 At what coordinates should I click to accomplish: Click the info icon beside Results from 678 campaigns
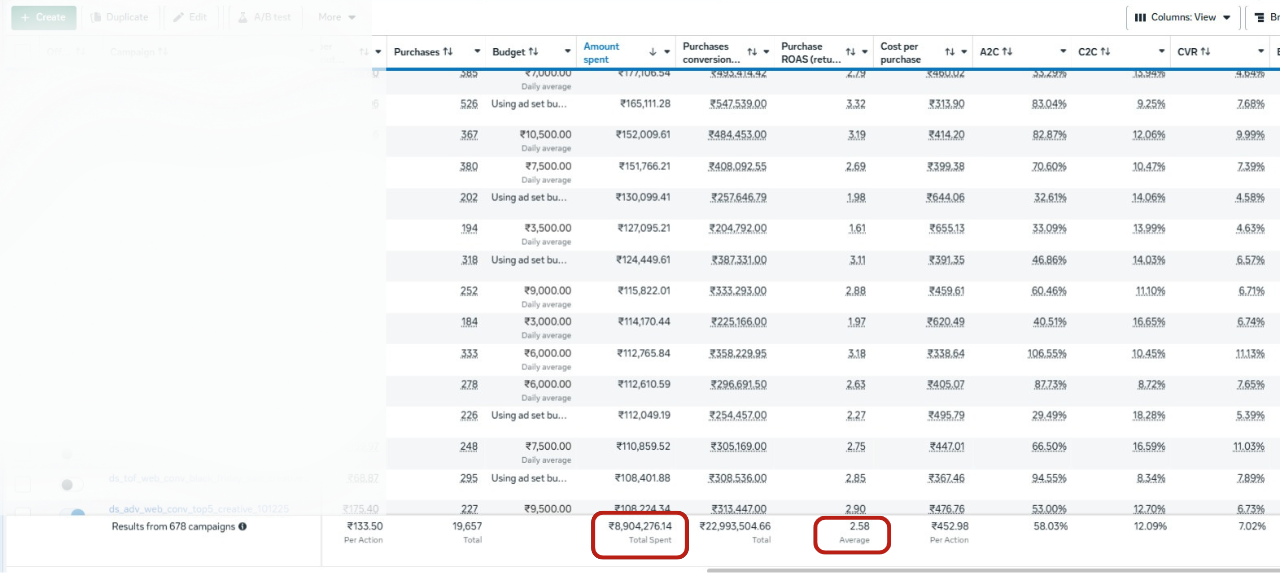point(243,526)
